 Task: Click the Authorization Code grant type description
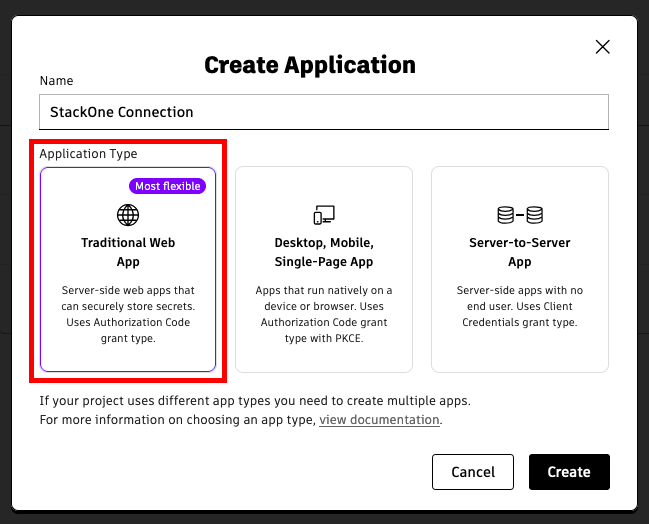(128, 314)
